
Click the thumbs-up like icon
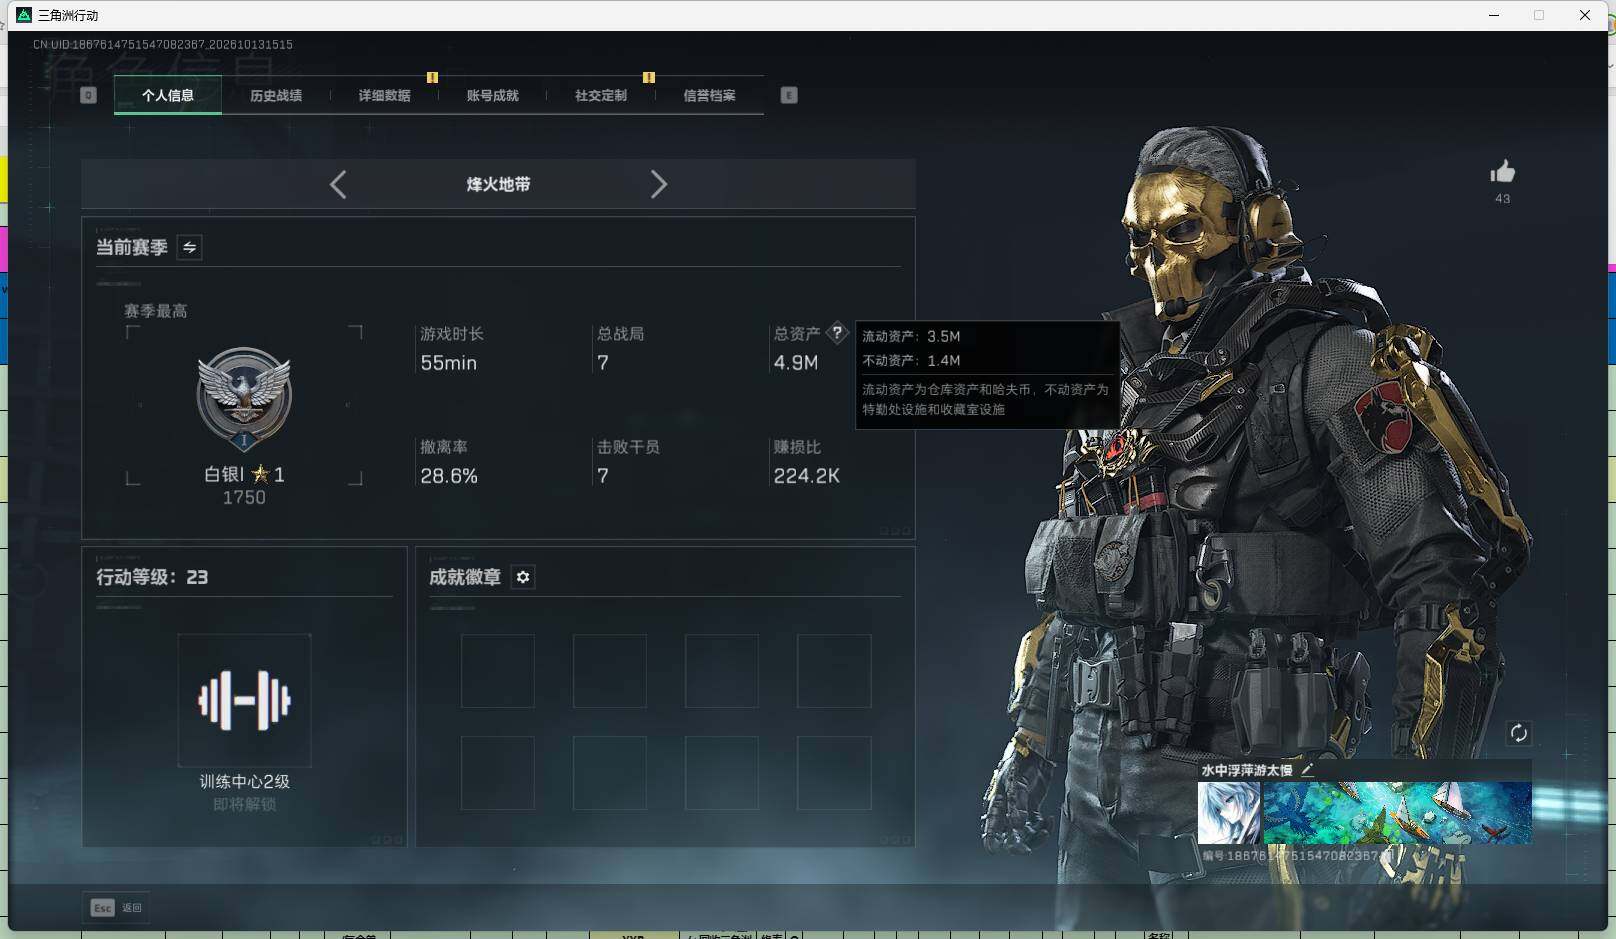[x=1502, y=172]
